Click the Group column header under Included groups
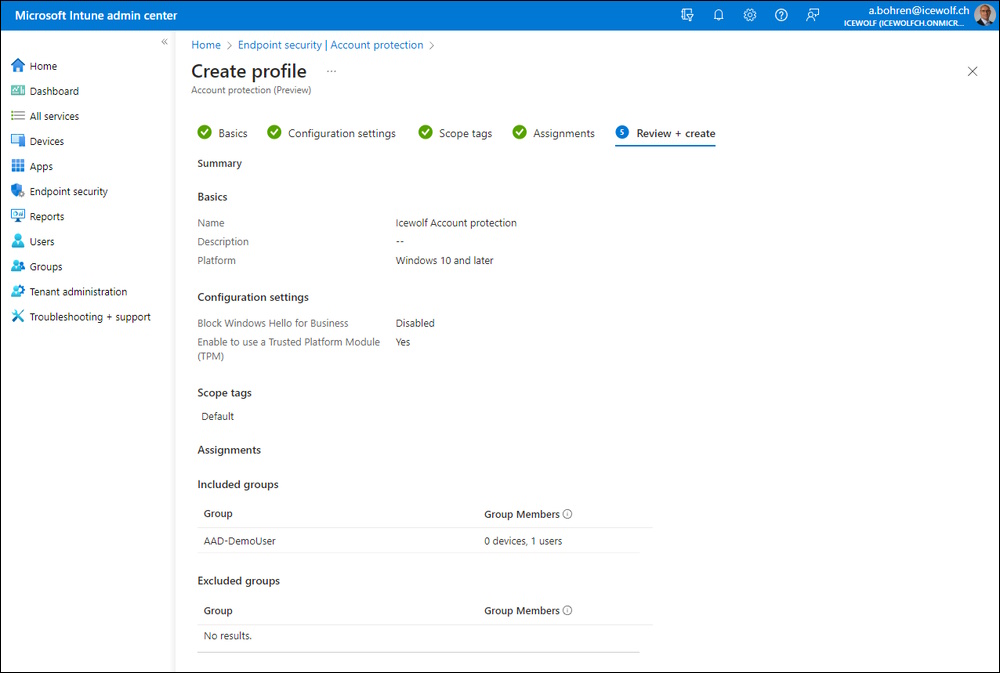Screen dimensions: 1000x673 [x=218, y=514]
